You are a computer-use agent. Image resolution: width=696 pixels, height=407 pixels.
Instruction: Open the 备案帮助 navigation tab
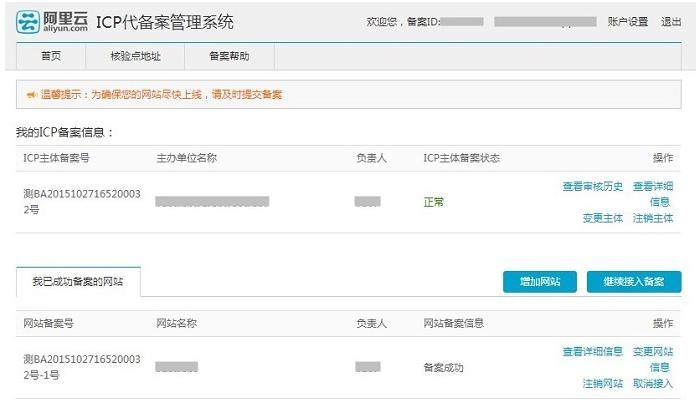[229, 57]
